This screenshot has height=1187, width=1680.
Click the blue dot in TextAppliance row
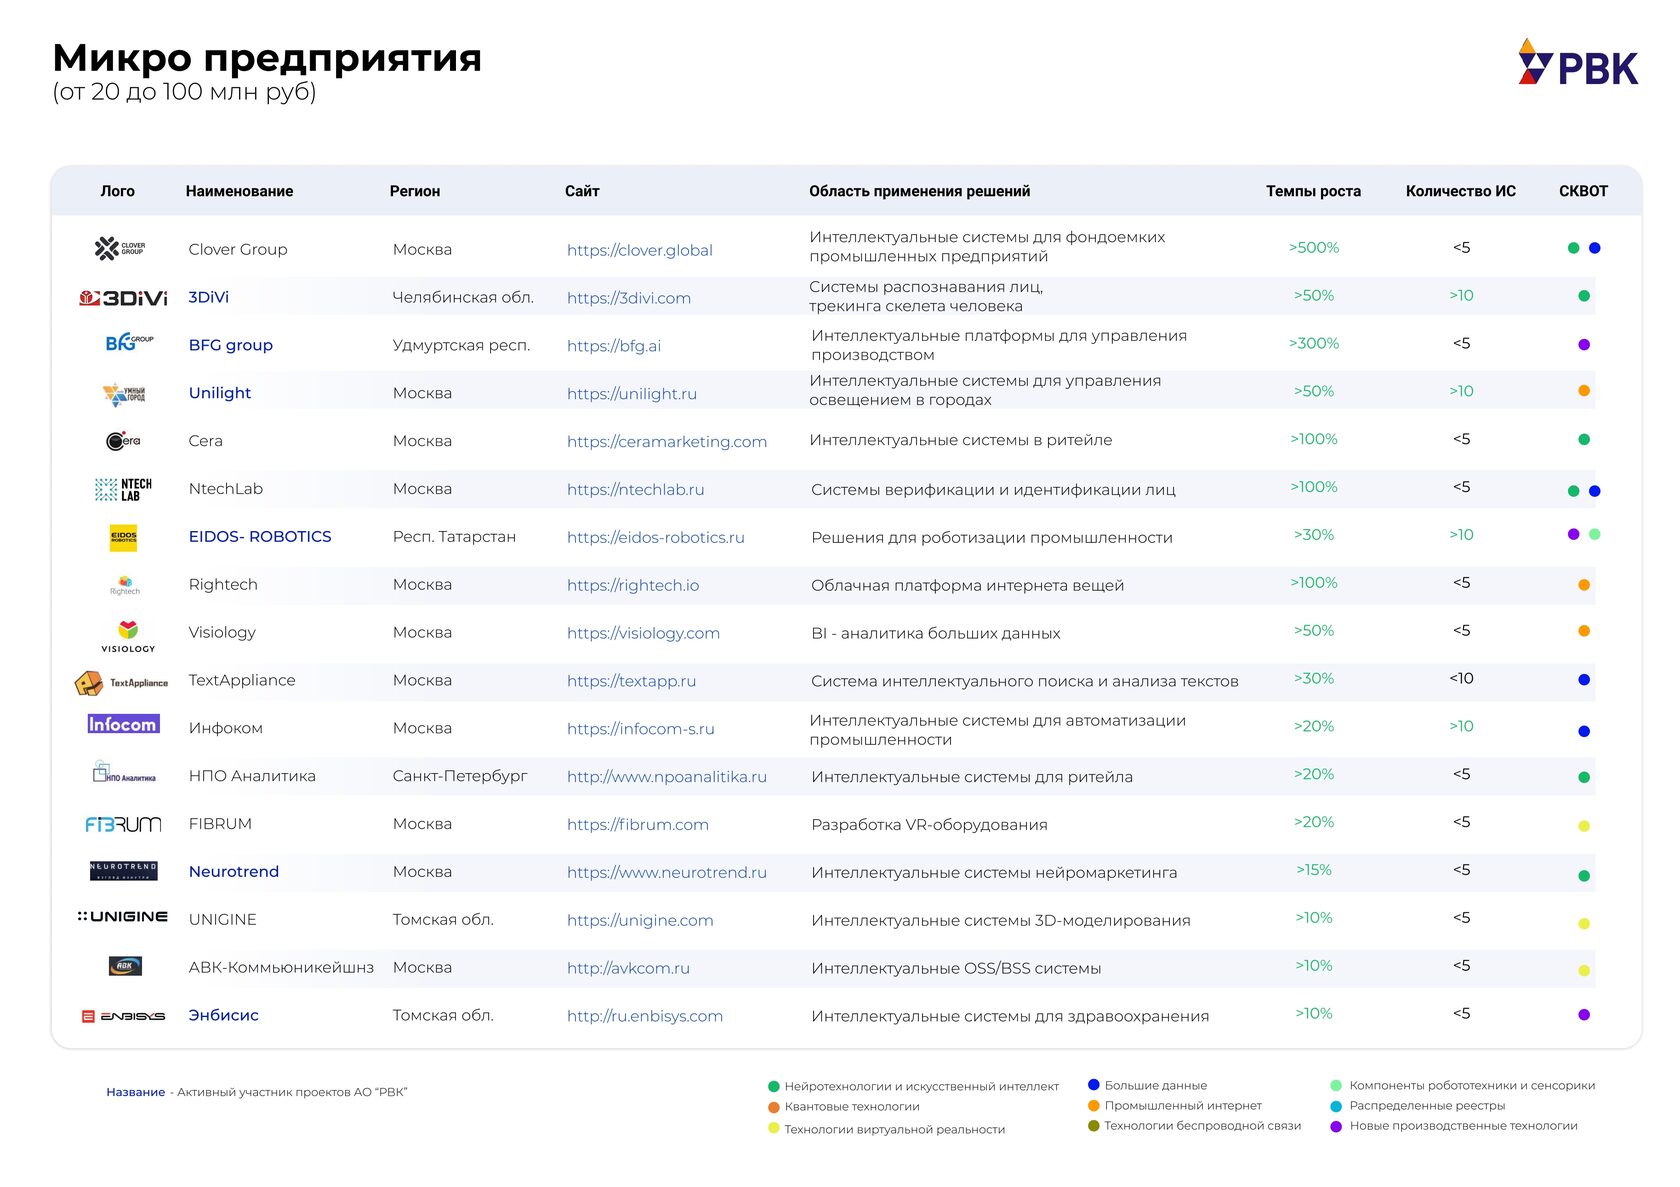coord(1584,680)
